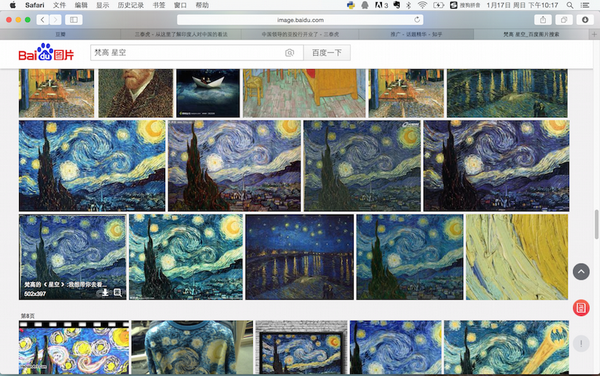The width and height of the screenshot is (600, 376).
Task: Open the Safari downloads button
Action: 585,20
